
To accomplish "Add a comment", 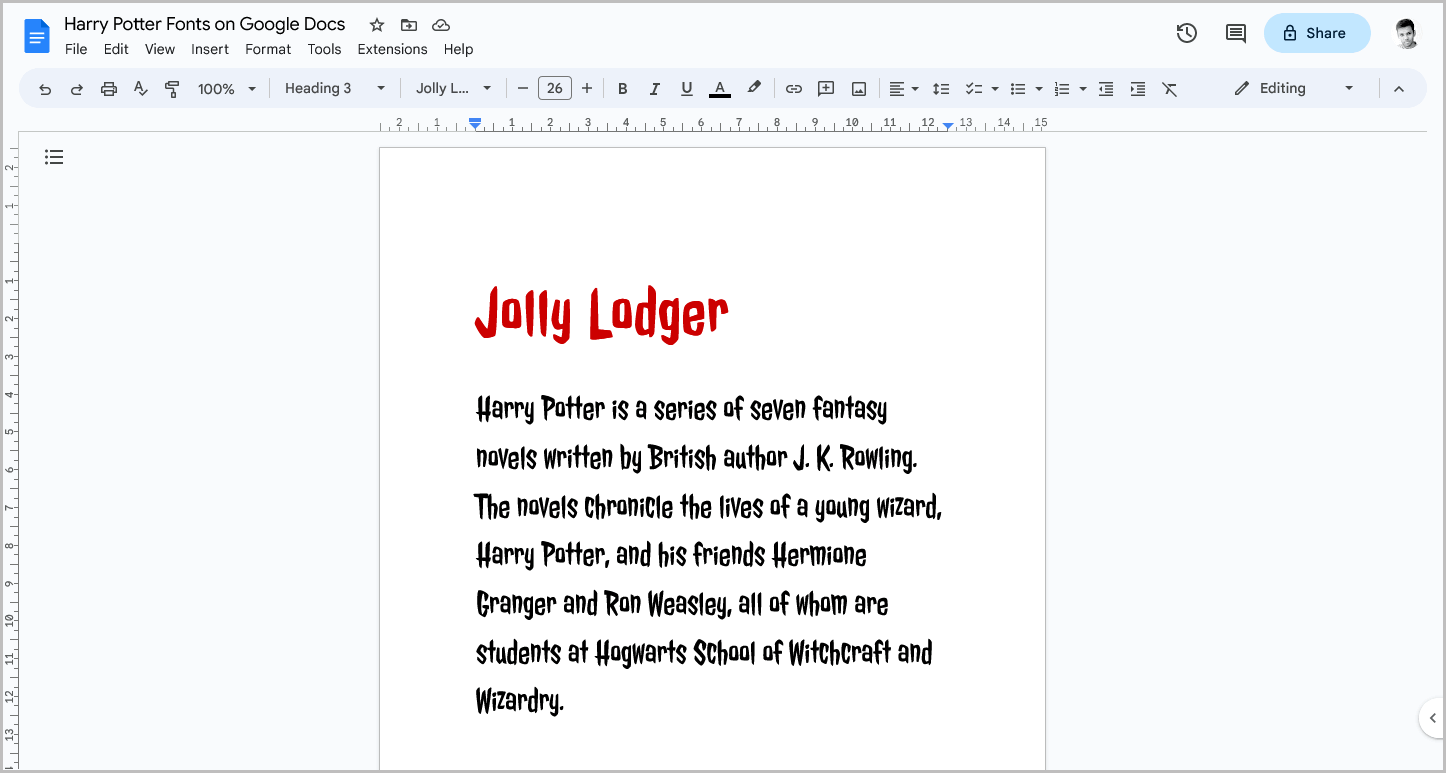I will 825,88.
